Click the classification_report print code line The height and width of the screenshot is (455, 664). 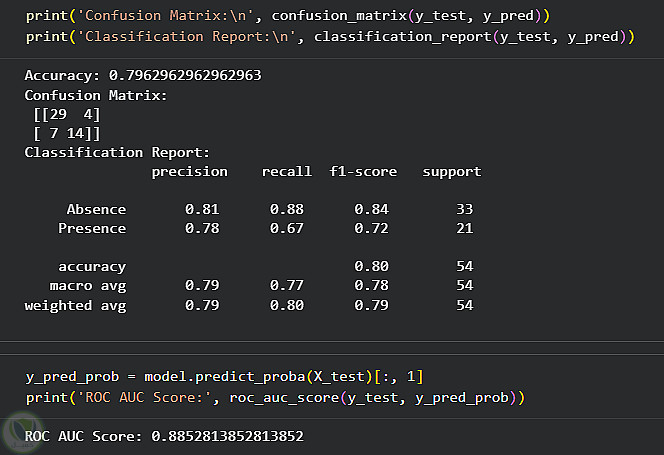click(x=329, y=37)
